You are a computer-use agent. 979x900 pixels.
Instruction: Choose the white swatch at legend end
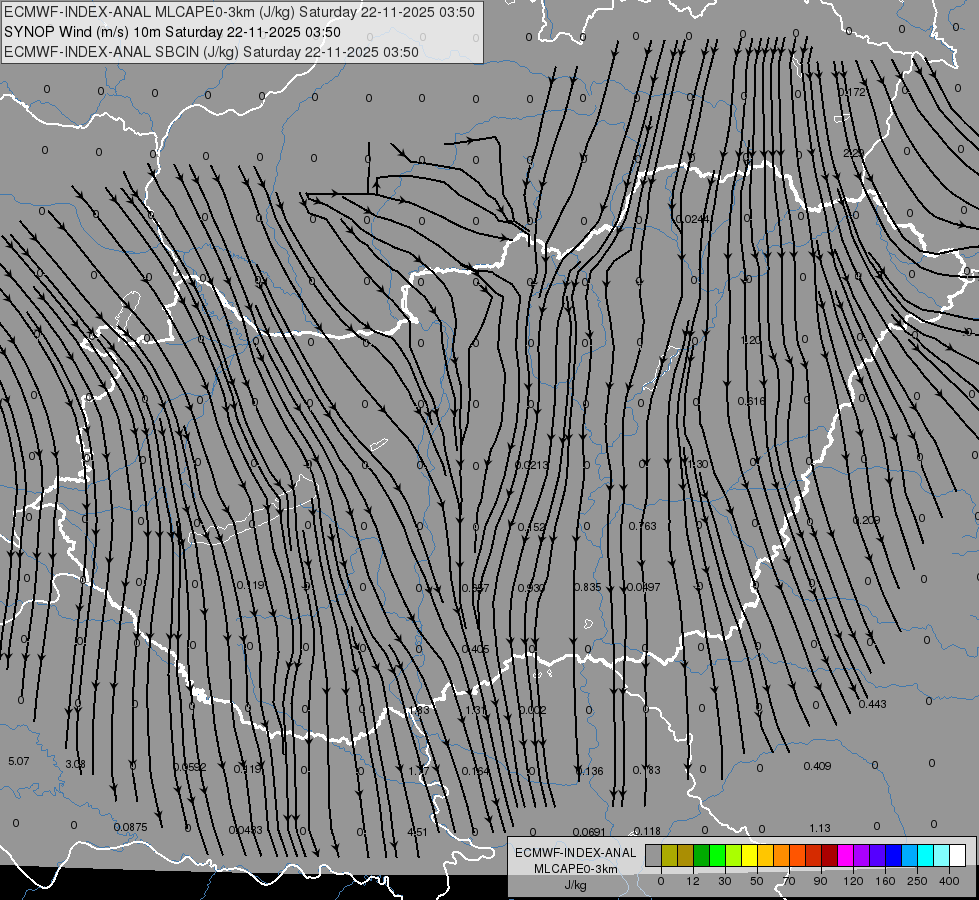coord(958,855)
